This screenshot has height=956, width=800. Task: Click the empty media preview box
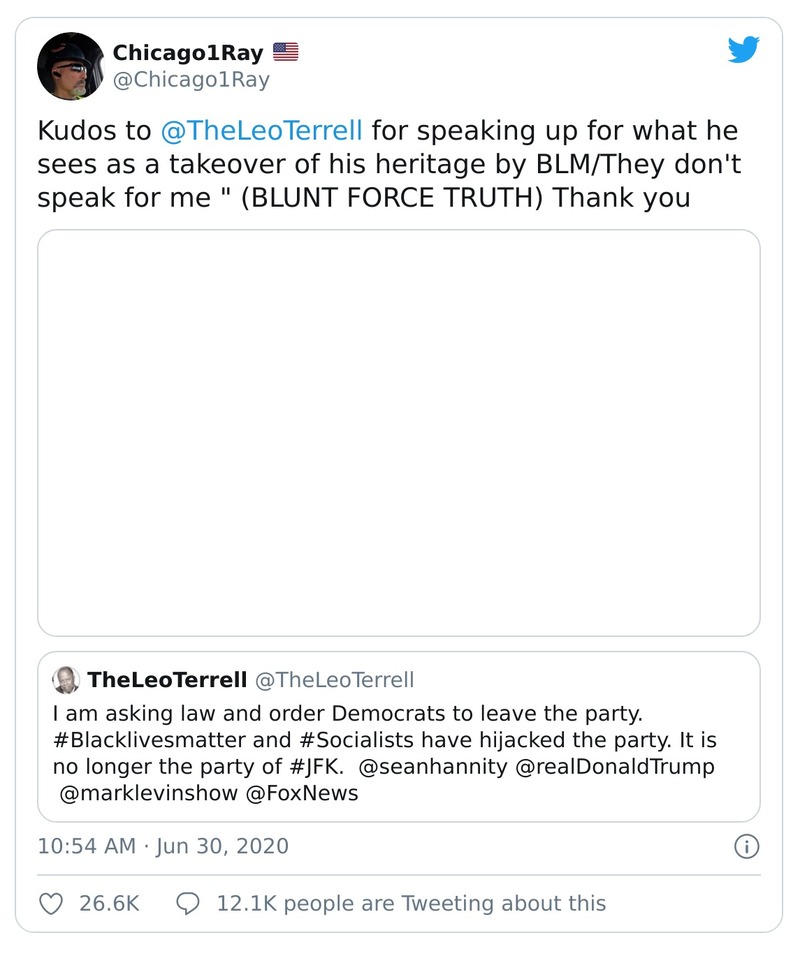pos(399,432)
